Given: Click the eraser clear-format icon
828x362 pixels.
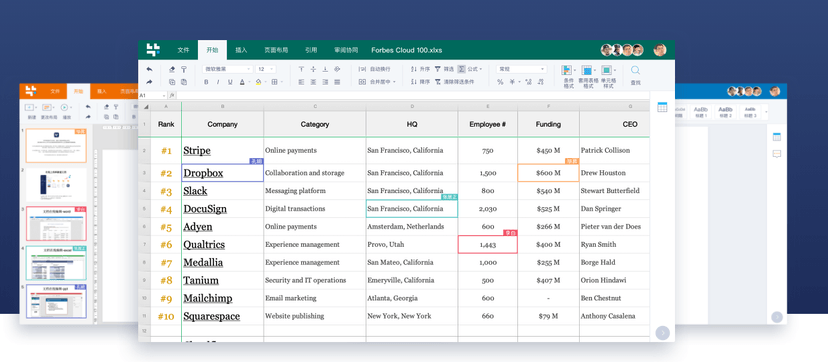Looking at the screenshot, I should [172, 69].
